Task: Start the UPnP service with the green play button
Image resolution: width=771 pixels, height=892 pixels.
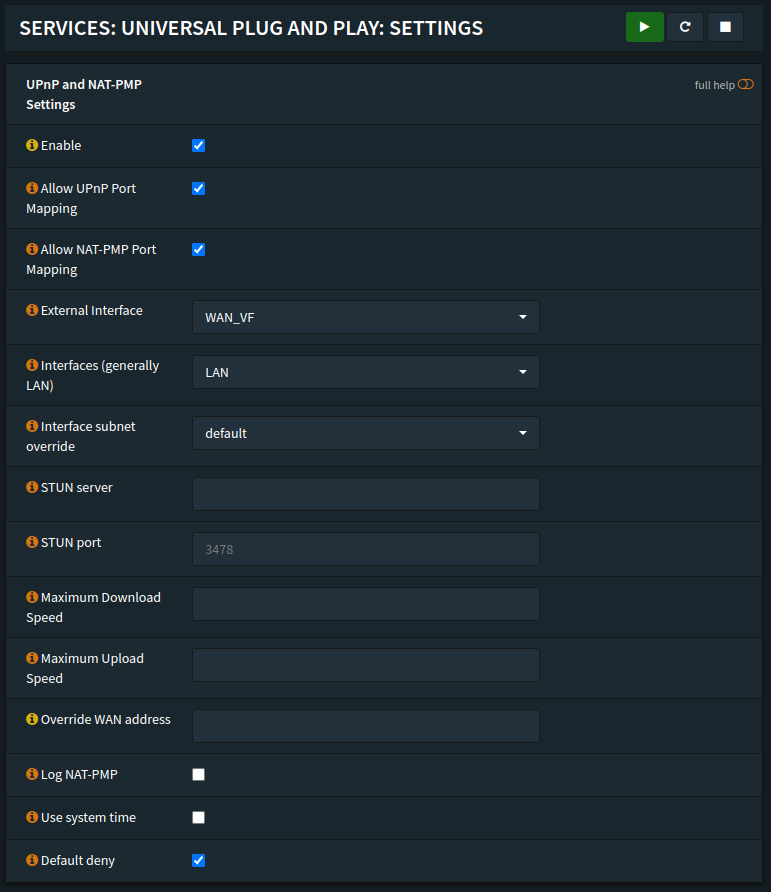Action: (644, 27)
